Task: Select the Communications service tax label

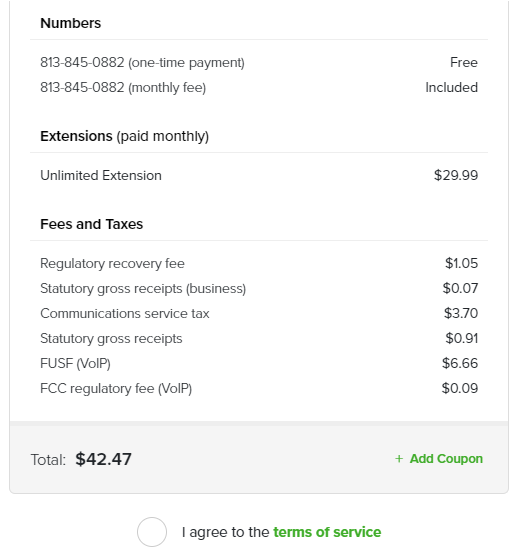Action: click(x=125, y=314)
